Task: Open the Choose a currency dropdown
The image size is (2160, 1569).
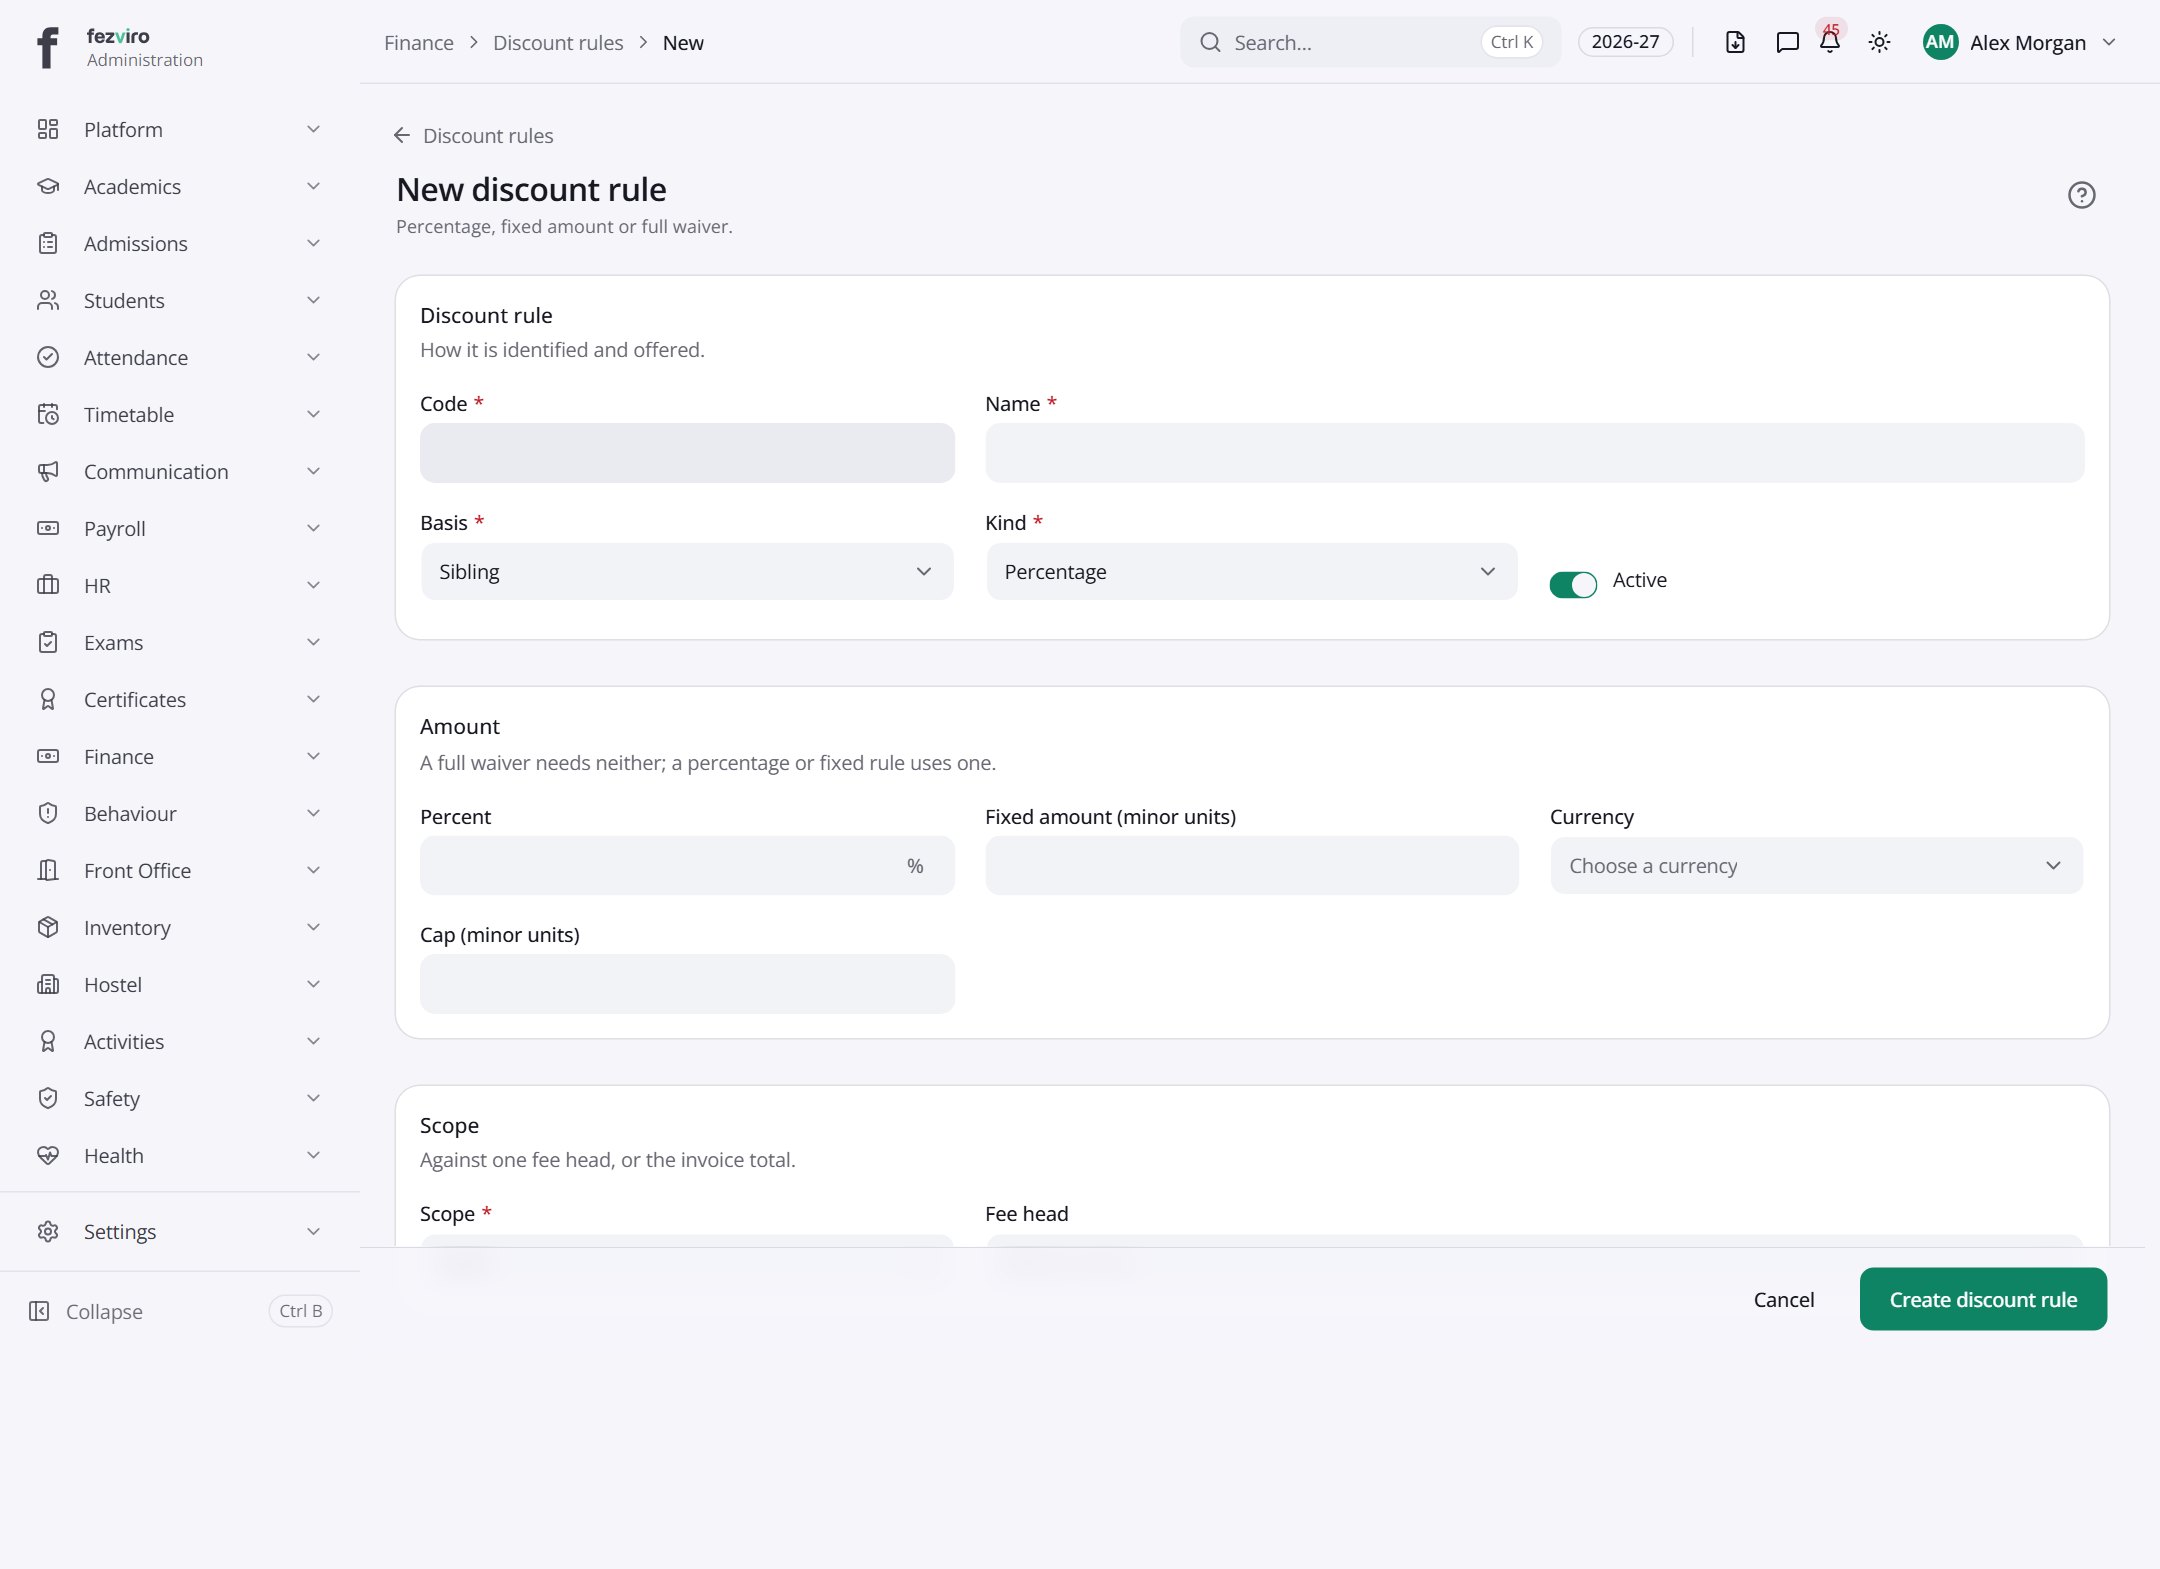Action: [x=1816, y=866]
